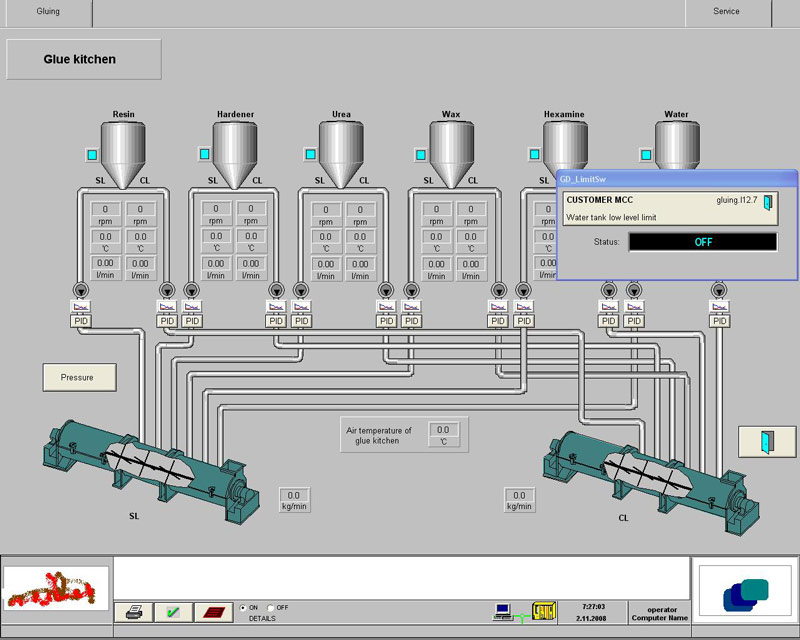Click the plant overview thumbnail at bottom left
The width and height of the screenshot is (800, 640).
click(x=56, y=587)
